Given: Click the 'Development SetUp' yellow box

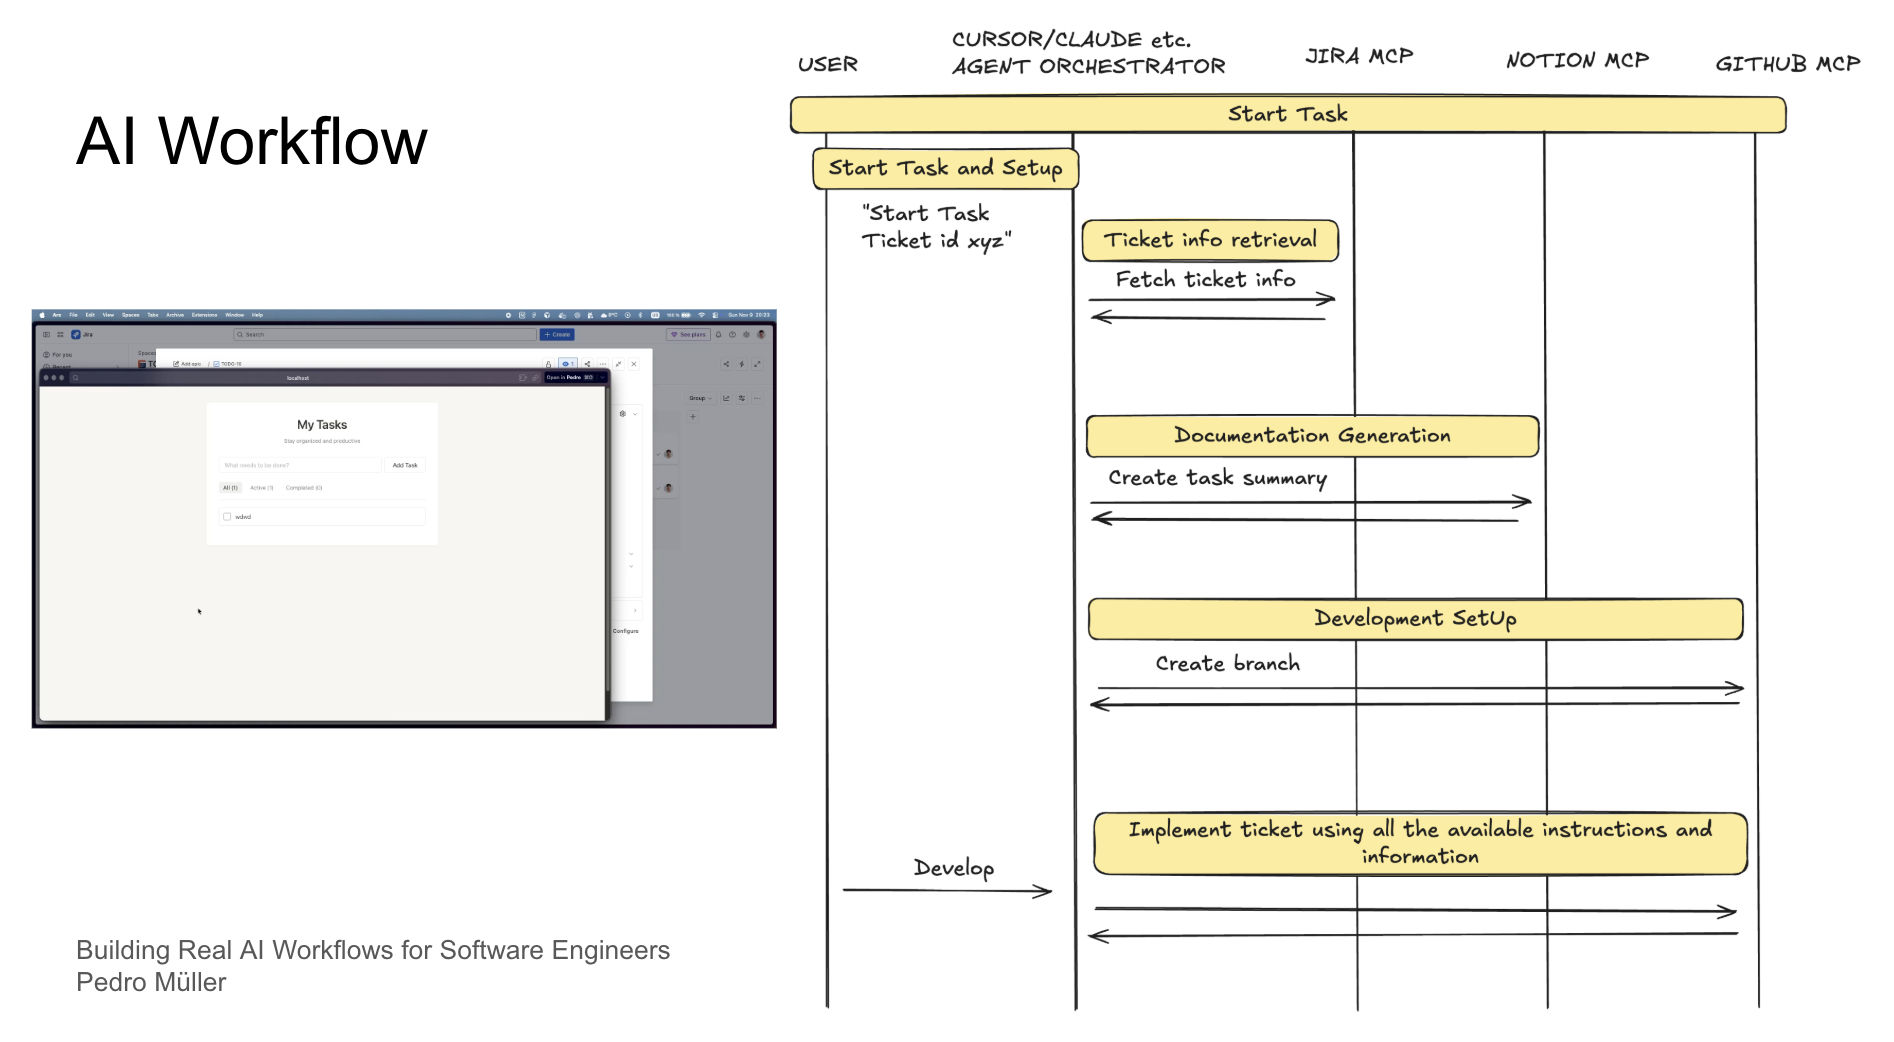Looking at the screenshot, I should (1415, 619).
